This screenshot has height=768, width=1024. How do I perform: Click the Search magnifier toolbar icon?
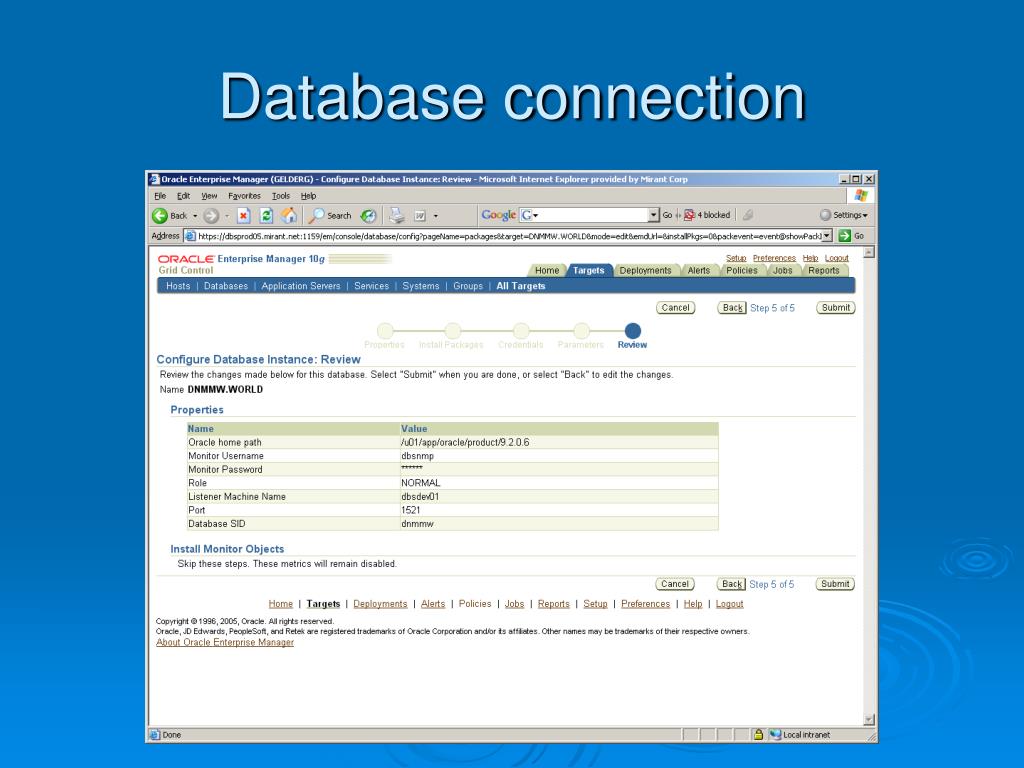pyautogui.click(x=317, y=216)
